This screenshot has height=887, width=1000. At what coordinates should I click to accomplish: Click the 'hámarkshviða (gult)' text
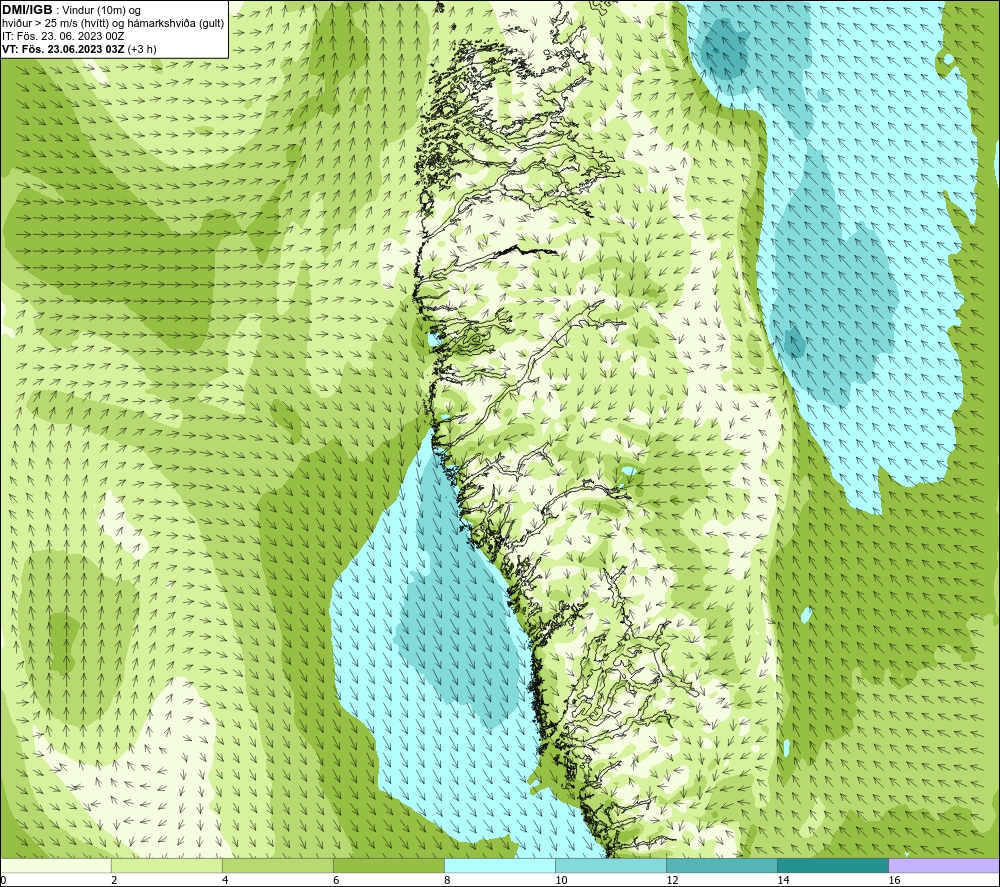(175, 24)
